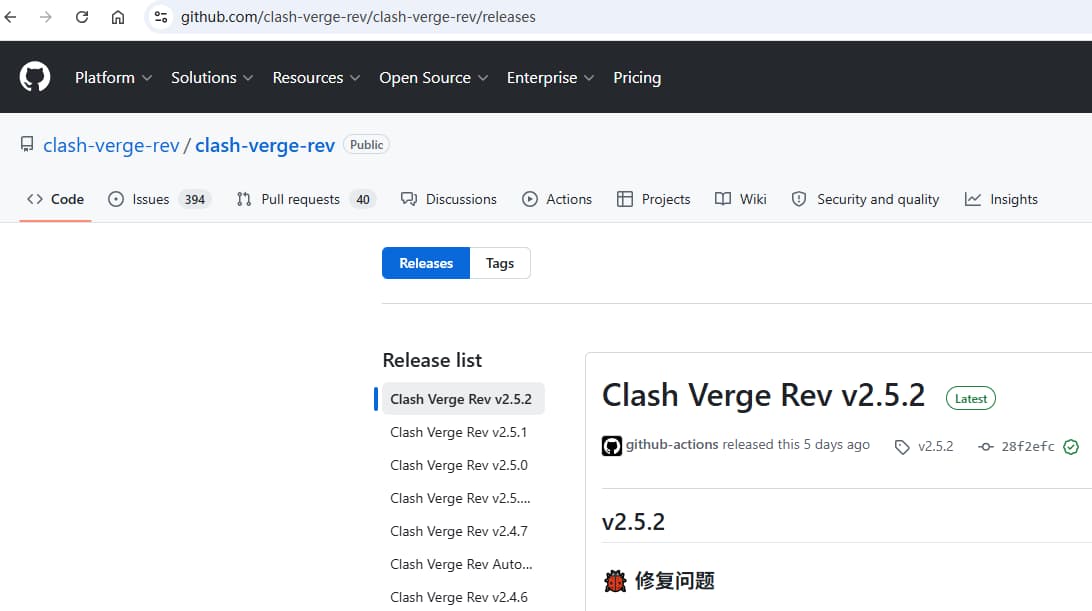Click the tag icon beside v2.5.2

902,447
